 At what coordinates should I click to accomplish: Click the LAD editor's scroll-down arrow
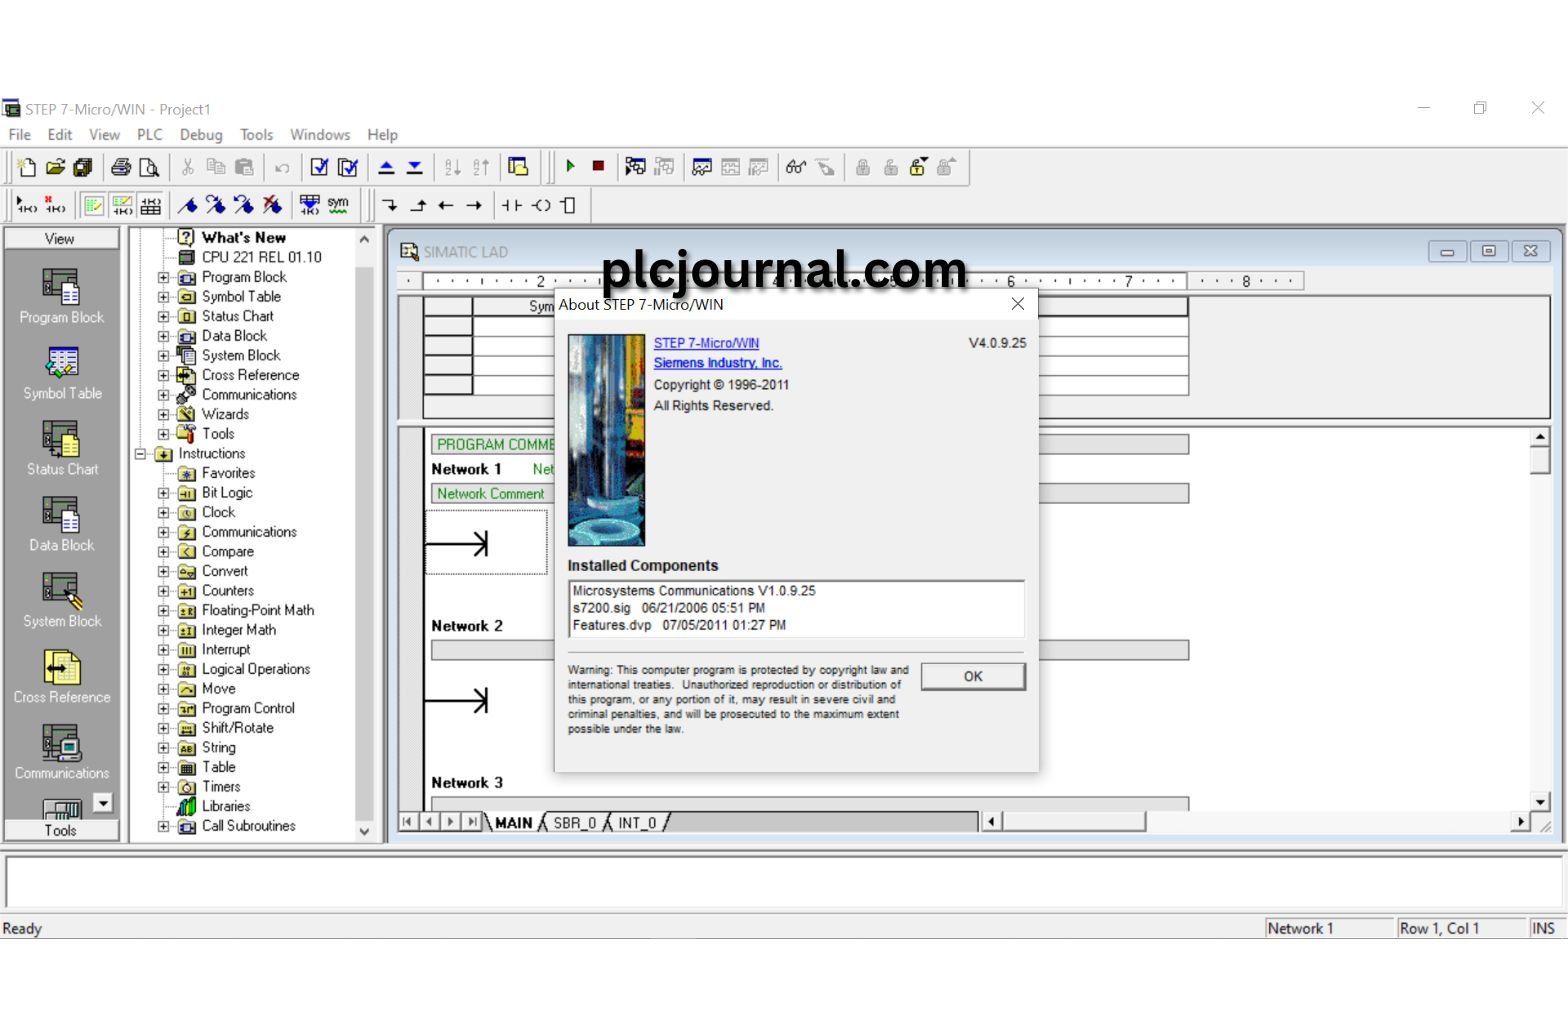(x=1540, y=801)
